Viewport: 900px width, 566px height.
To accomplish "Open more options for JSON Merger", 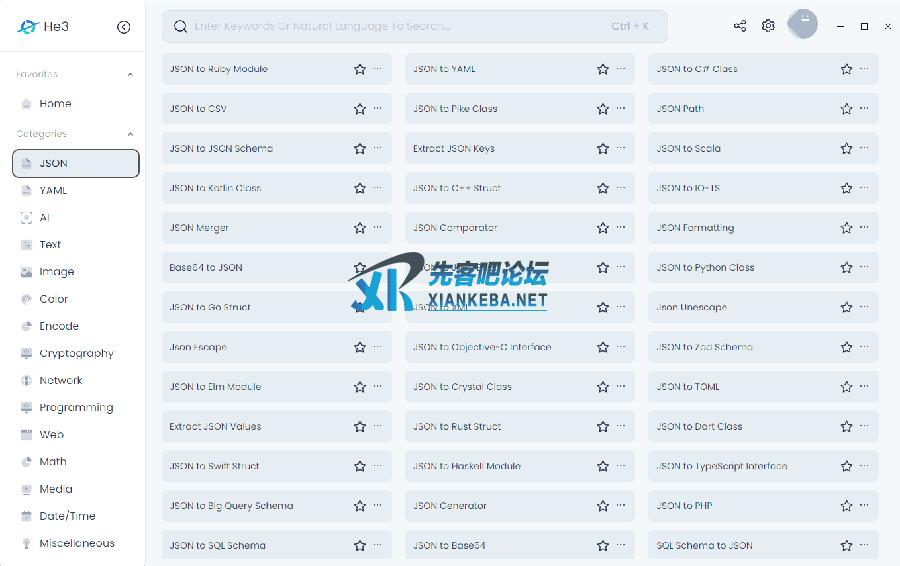I will click(x=378, y=228).
